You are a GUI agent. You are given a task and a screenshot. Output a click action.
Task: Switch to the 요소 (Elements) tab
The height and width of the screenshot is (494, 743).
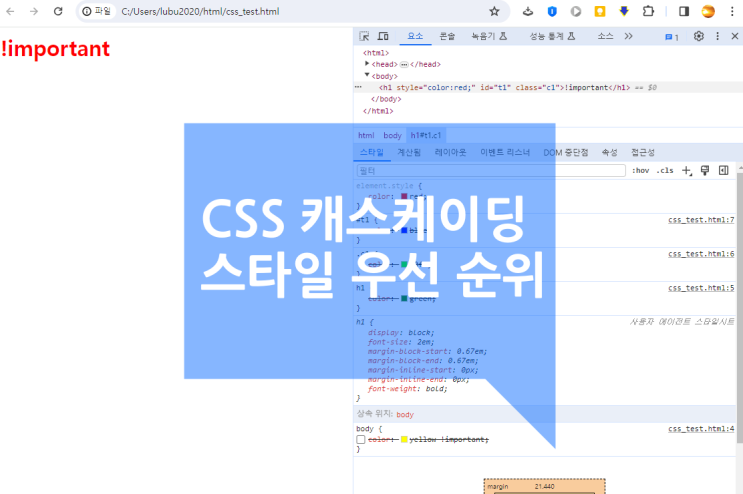415,36
